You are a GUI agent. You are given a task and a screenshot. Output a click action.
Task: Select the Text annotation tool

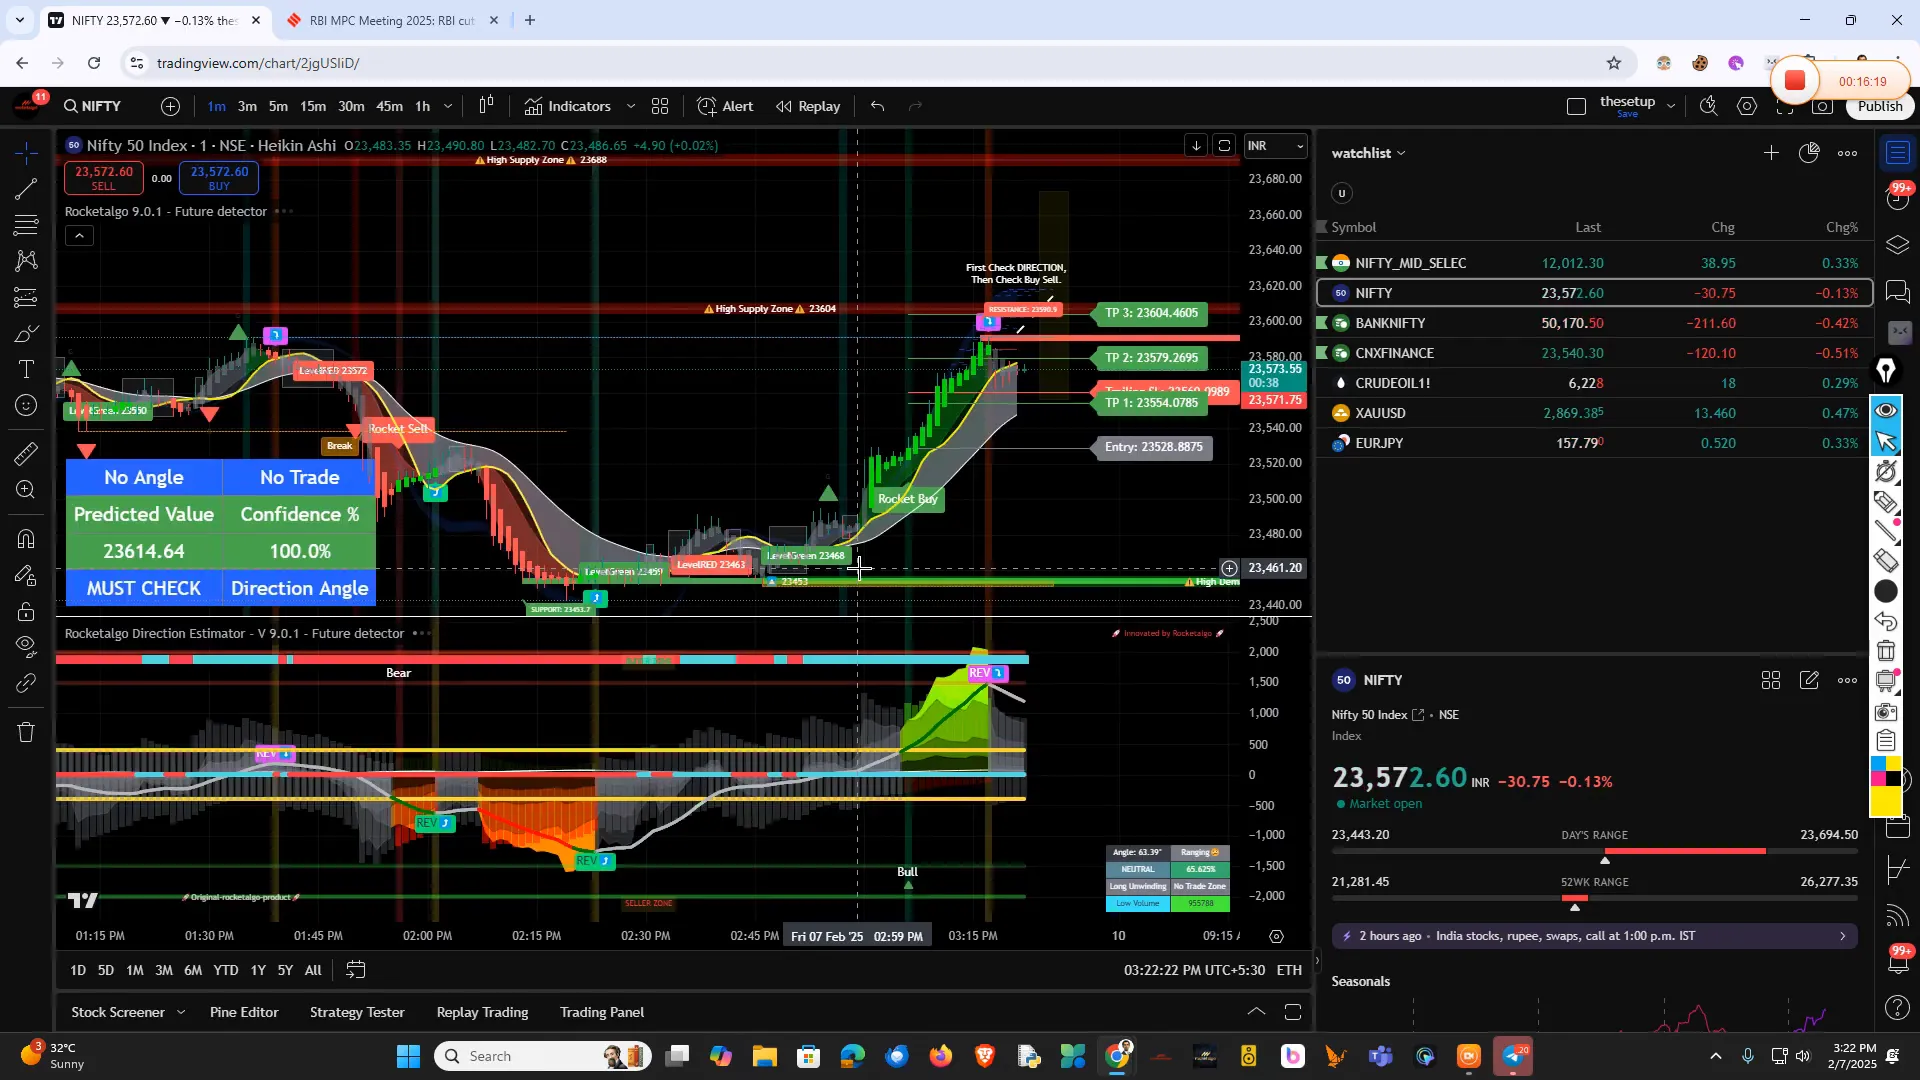(25, 369)
